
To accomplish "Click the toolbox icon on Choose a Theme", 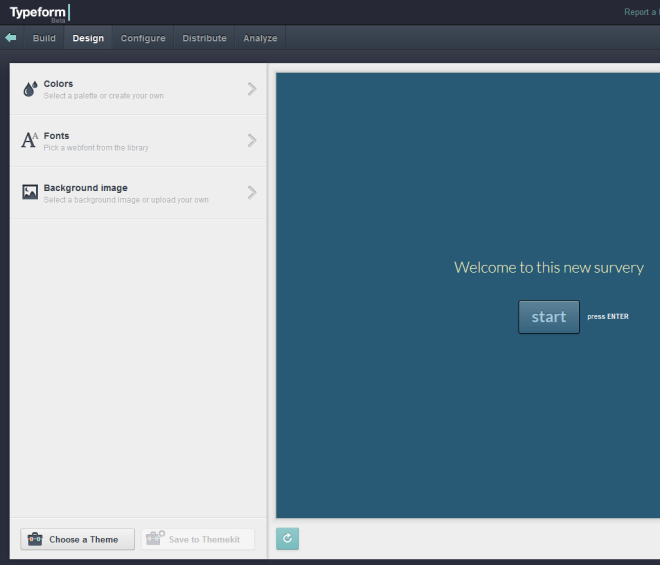I will click(x=36, y=540).
